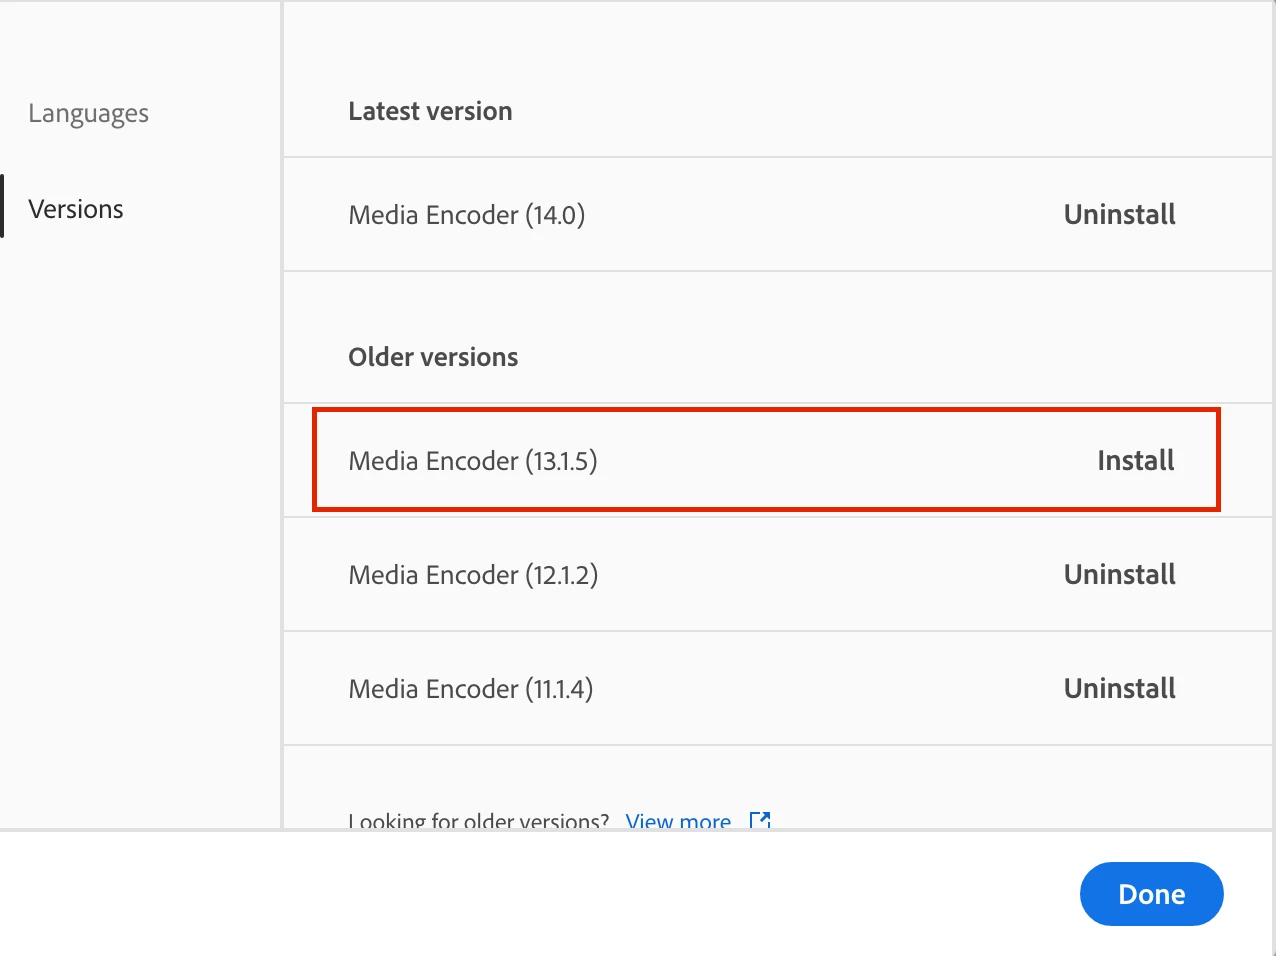Uninstall Media Encoder (14.0)
Viewport: 1276px width, 956px height.
(1119, 214)
